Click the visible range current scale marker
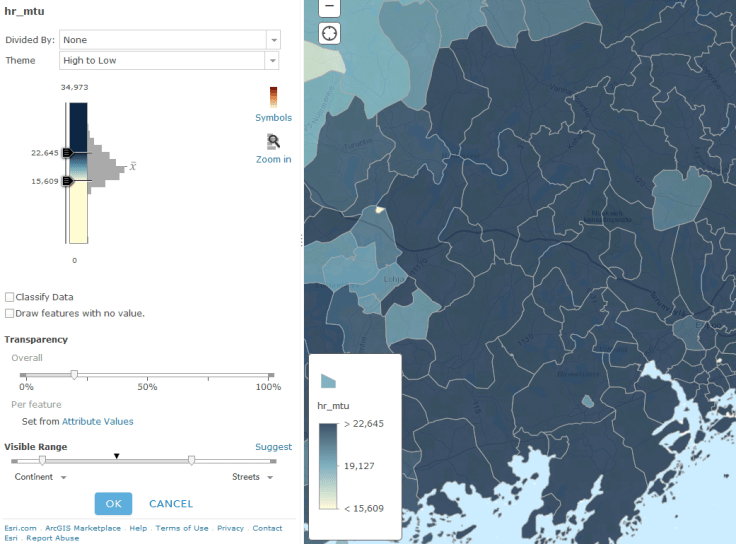Image resolution: width=736 pixels, height=544 pixels. 117,456
